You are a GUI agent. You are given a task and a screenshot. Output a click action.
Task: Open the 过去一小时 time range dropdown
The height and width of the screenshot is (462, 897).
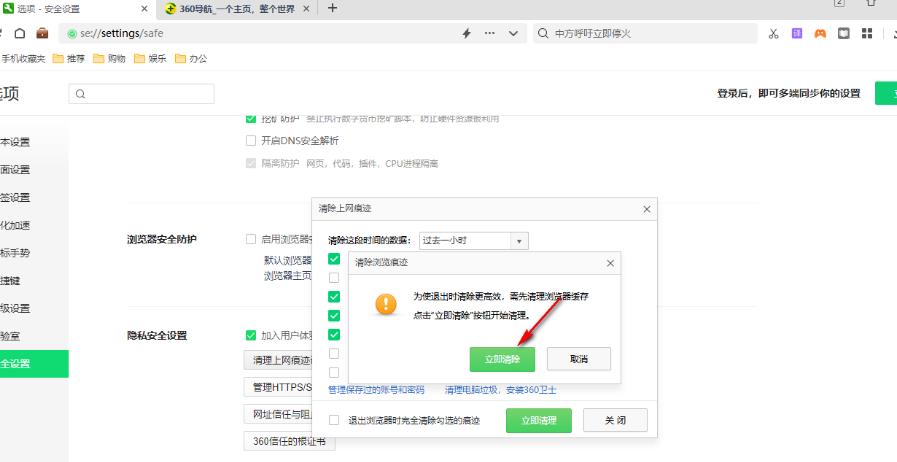(474, 241)
